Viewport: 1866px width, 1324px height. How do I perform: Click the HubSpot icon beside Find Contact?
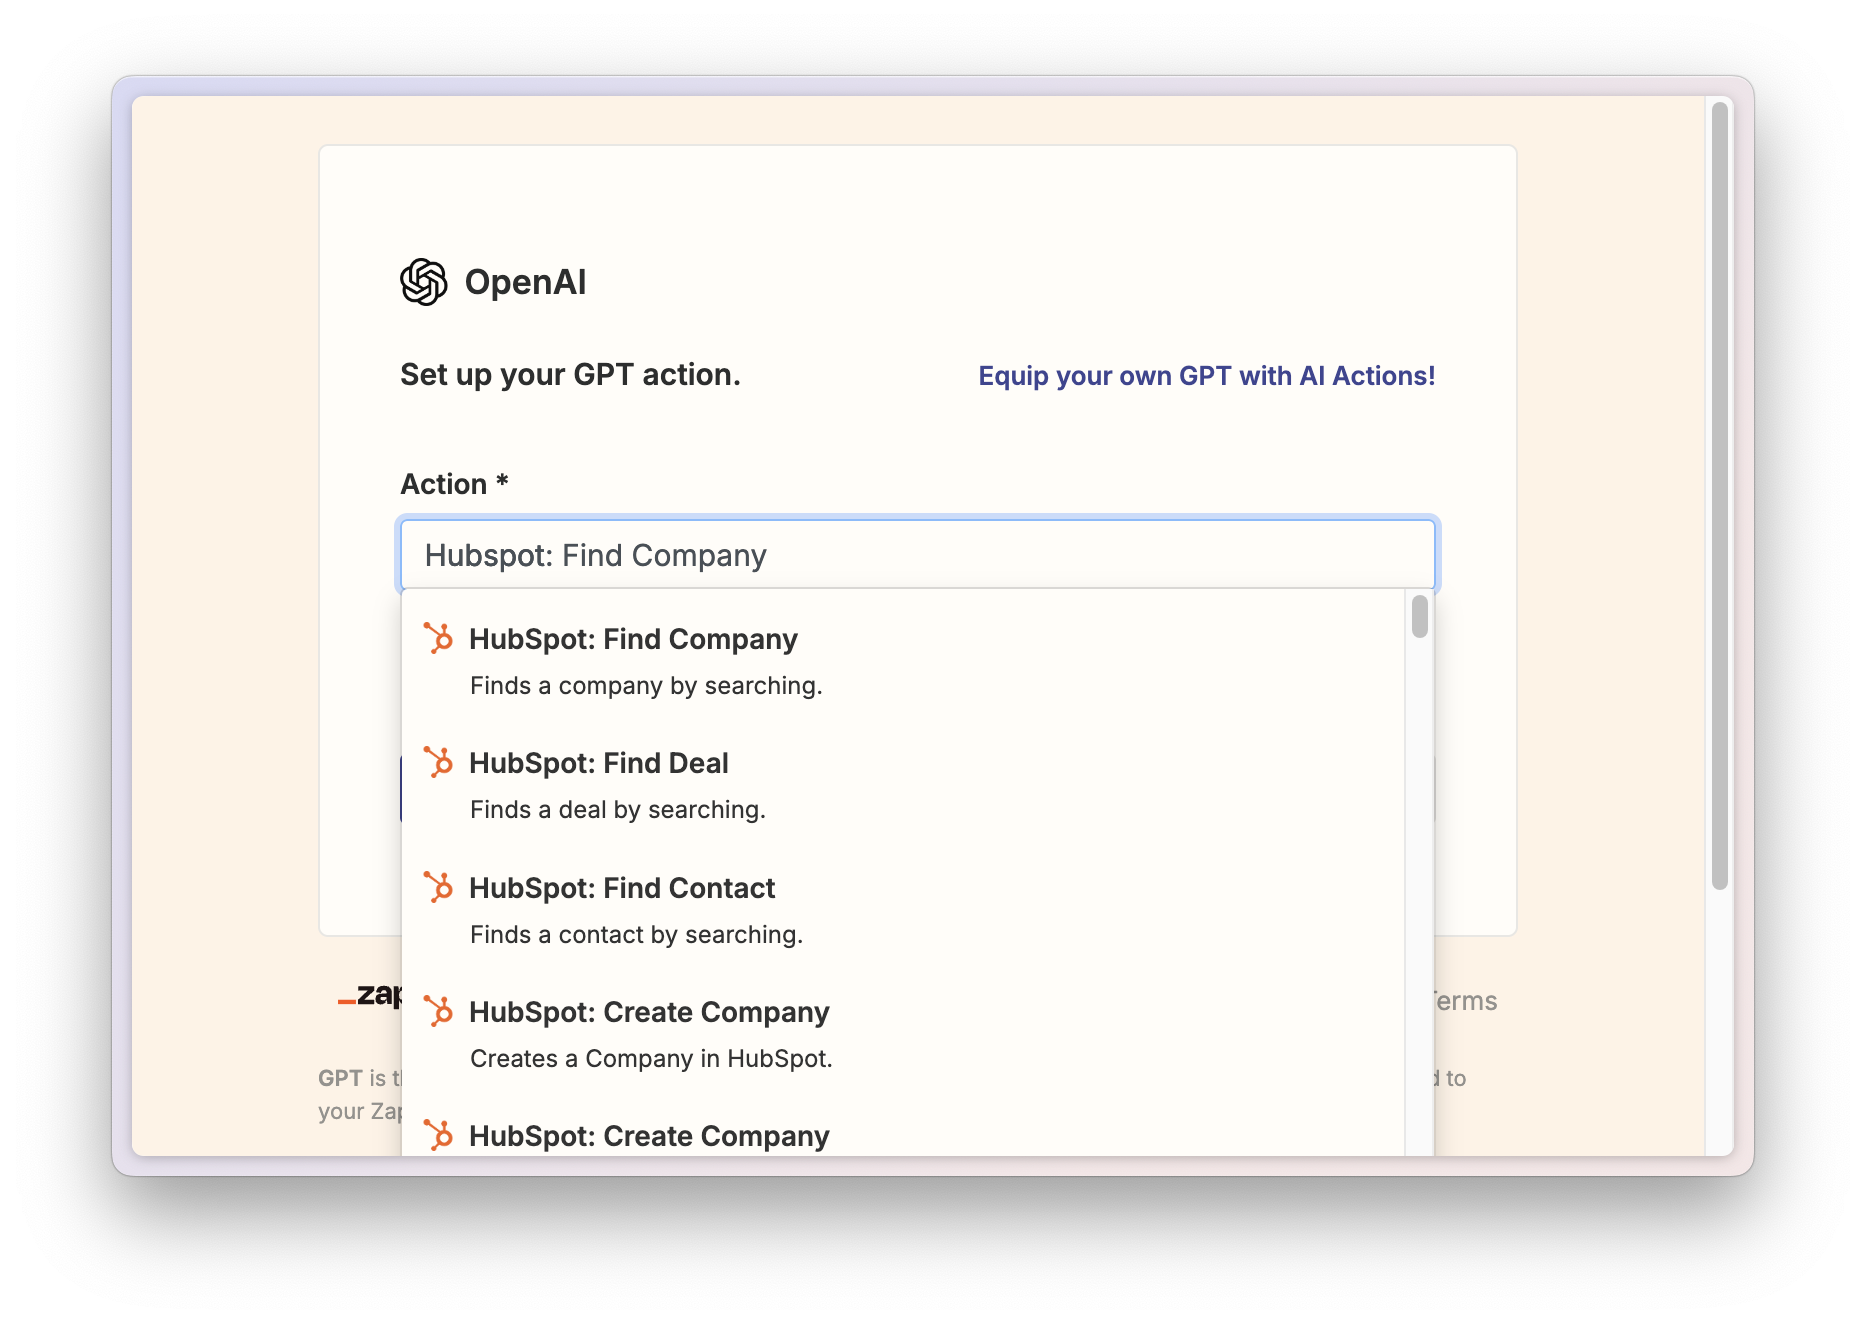point(438,886)
